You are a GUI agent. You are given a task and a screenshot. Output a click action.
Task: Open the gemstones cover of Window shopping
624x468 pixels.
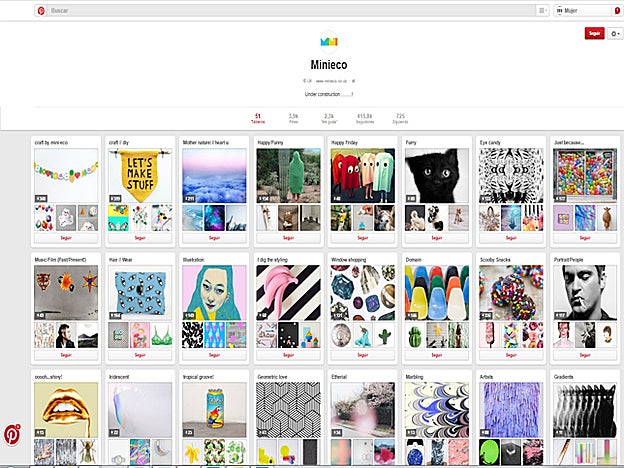(363, 293)
